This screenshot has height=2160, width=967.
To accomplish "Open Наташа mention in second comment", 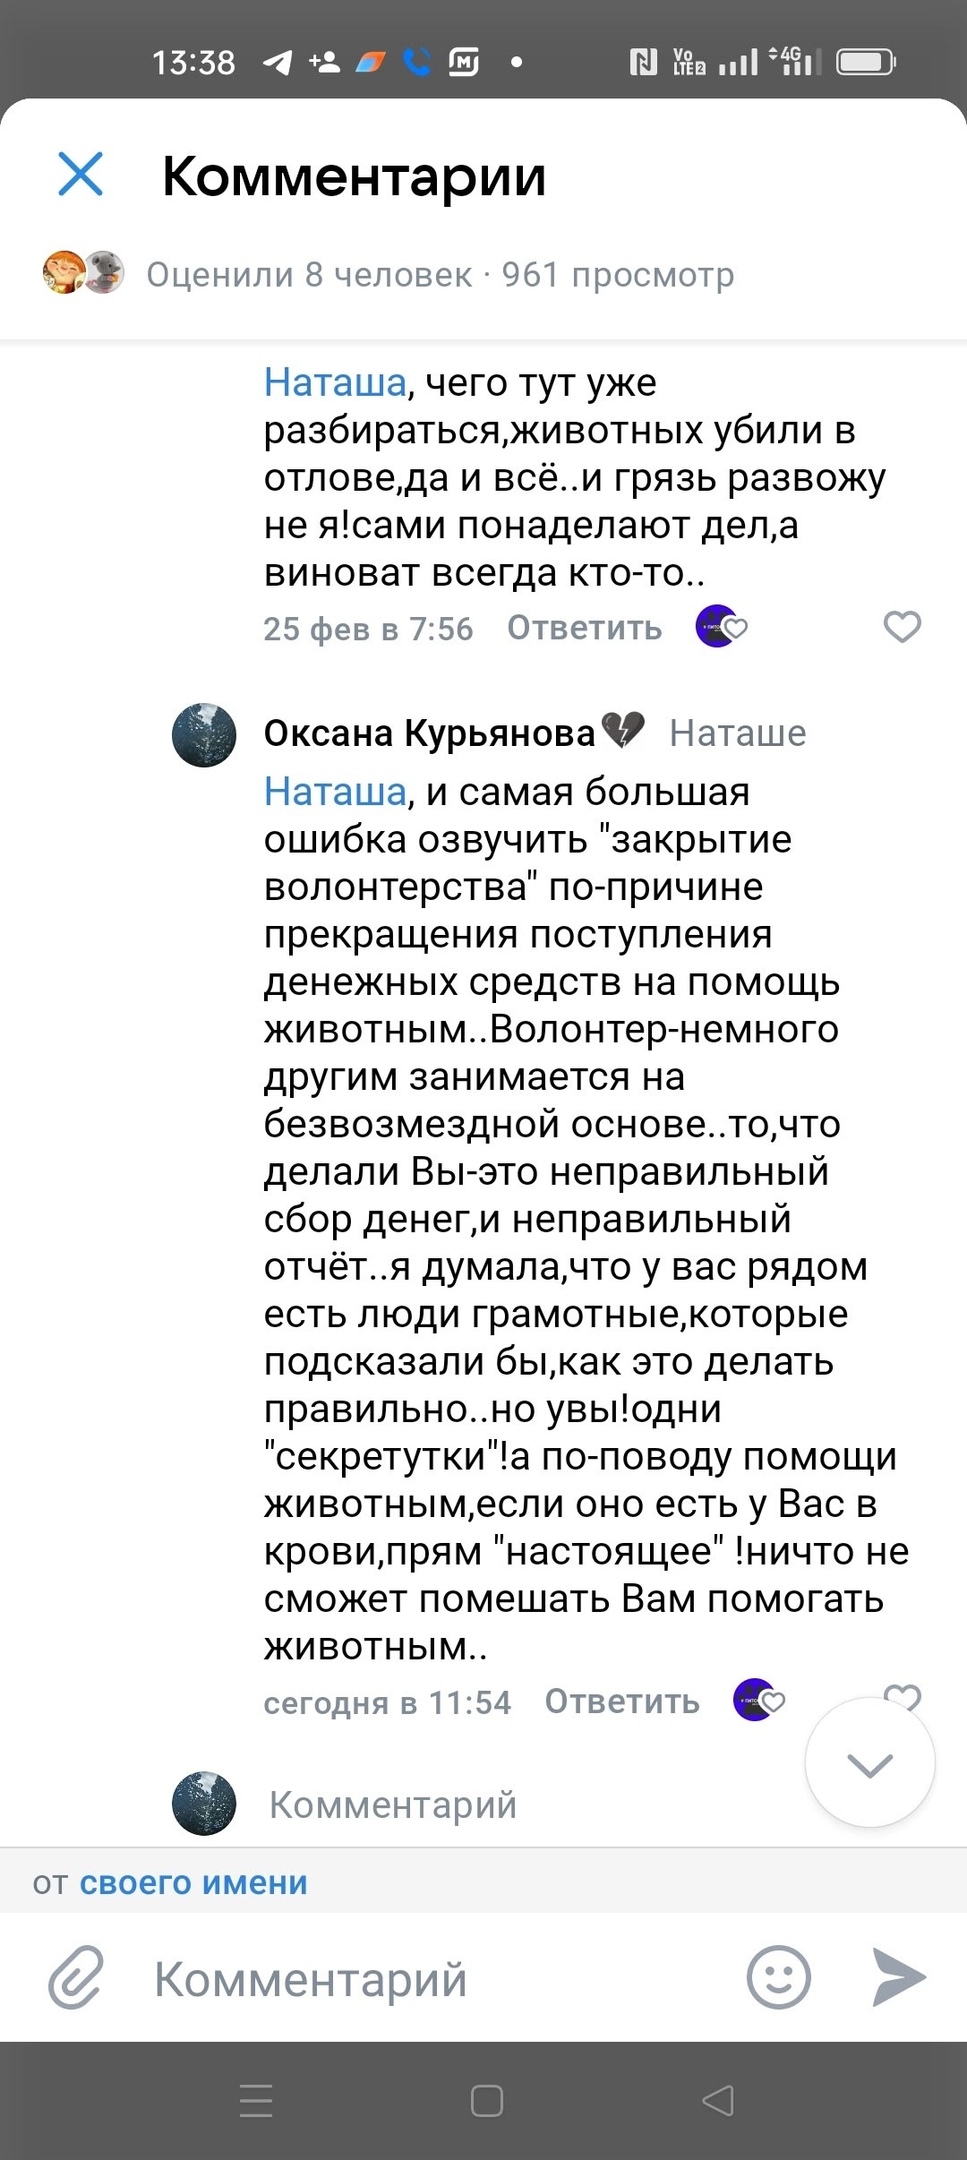I will point(335,792).
